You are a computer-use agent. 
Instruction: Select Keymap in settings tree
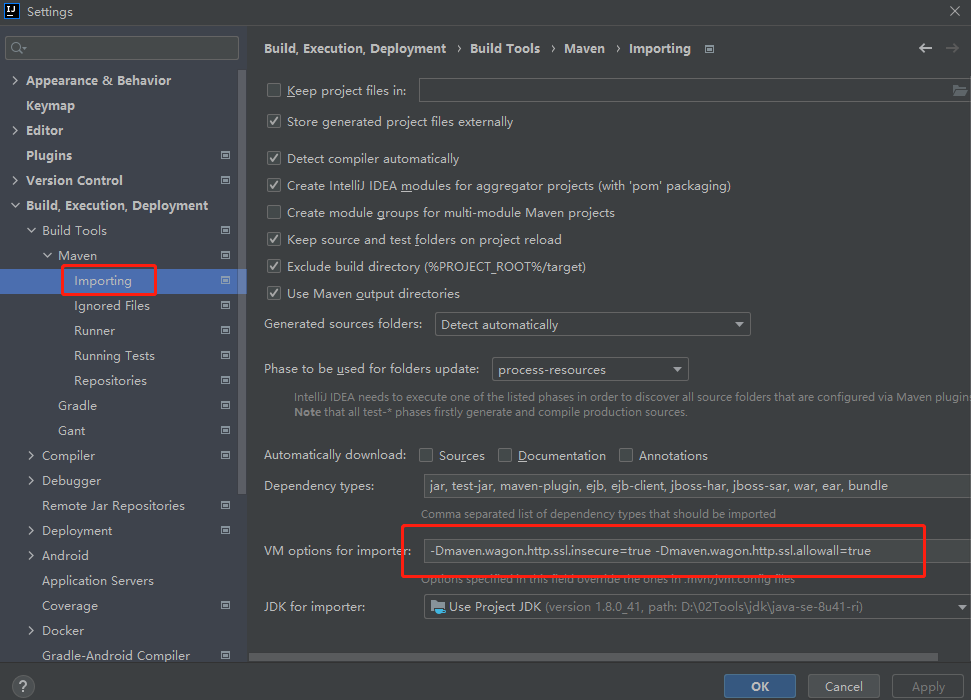click(x=50, y=105)
